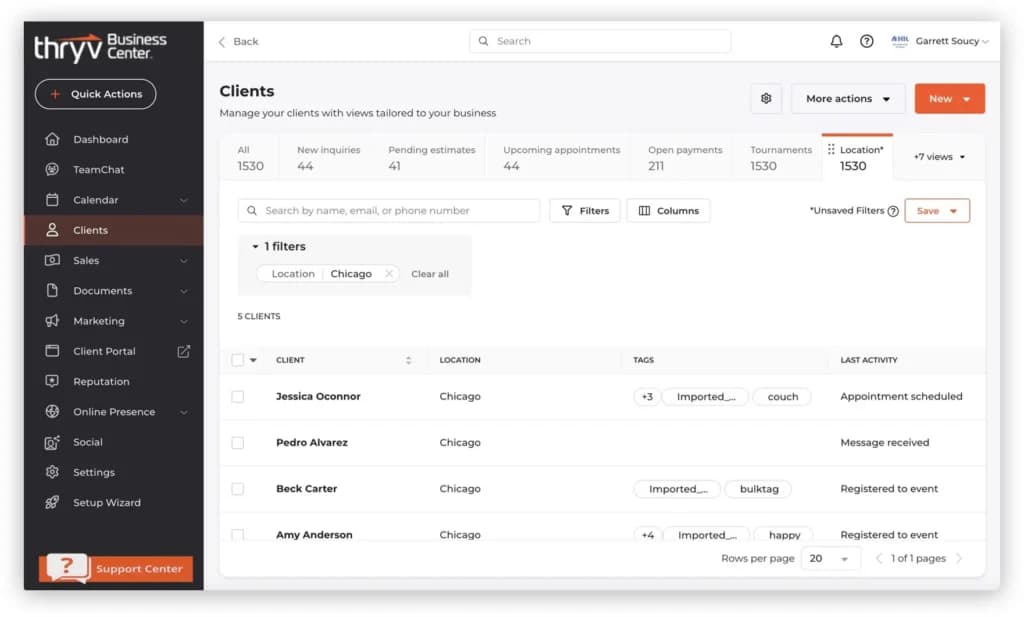Image resolution: width=1024 pixels, height=617 pixels.
Task: Check the Pedro Alvarez row checkbox
Action: (x=238, y=443)
